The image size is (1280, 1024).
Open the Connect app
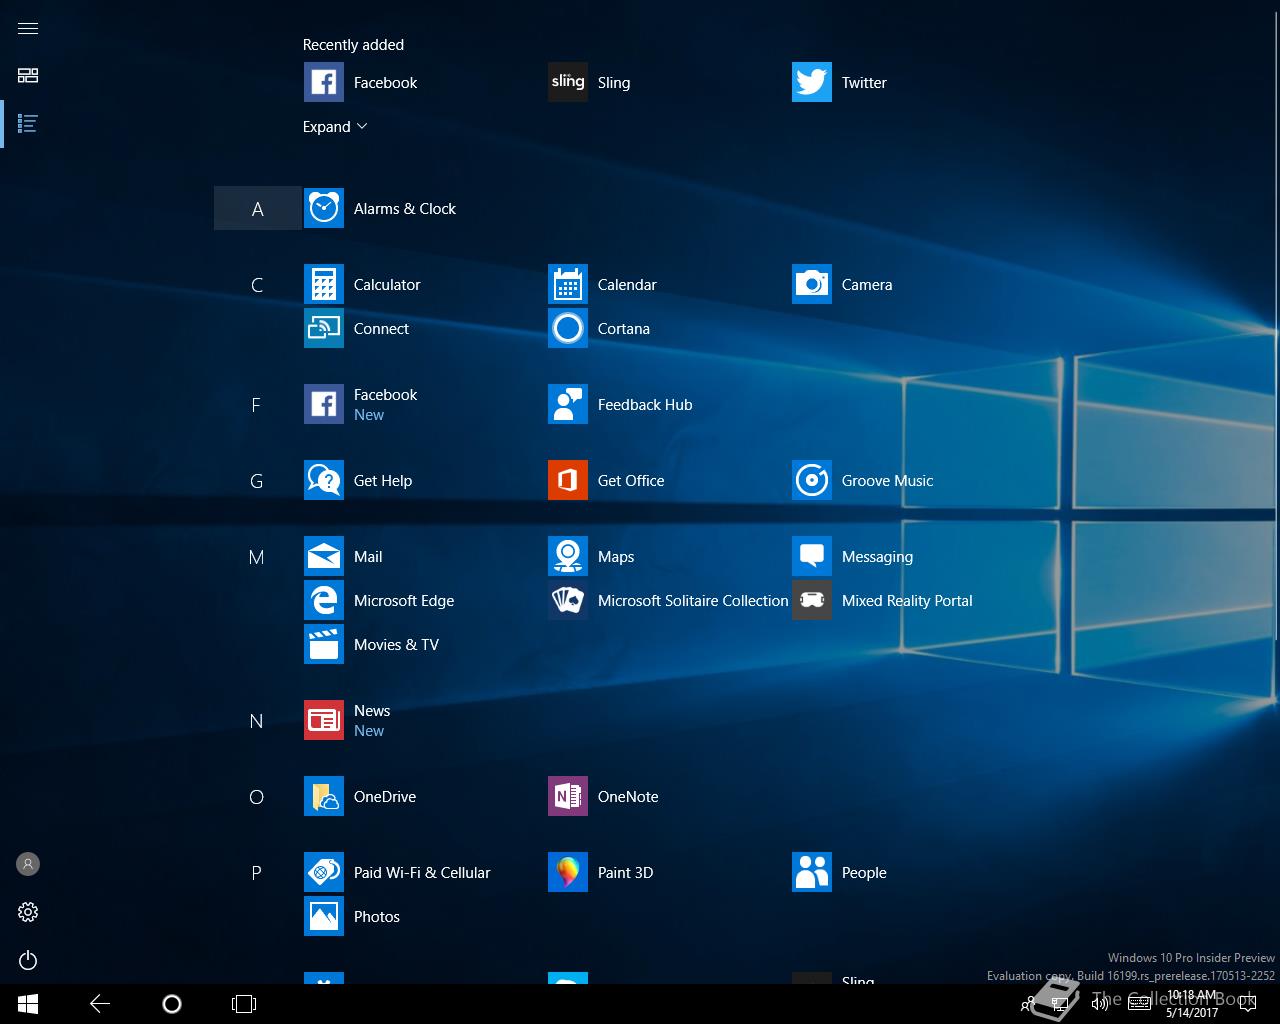coord(357,328)
